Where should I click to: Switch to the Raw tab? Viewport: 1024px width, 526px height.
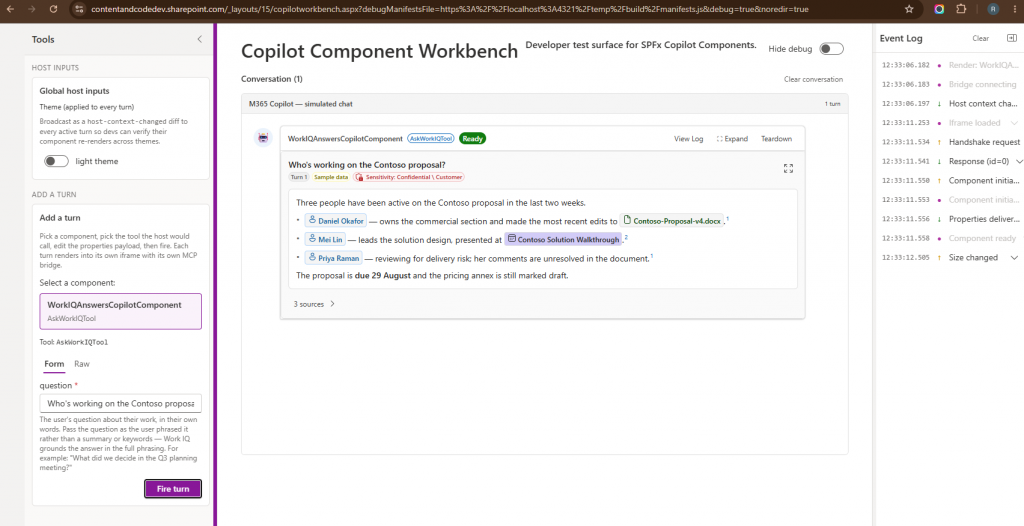(x=82, y=364)
